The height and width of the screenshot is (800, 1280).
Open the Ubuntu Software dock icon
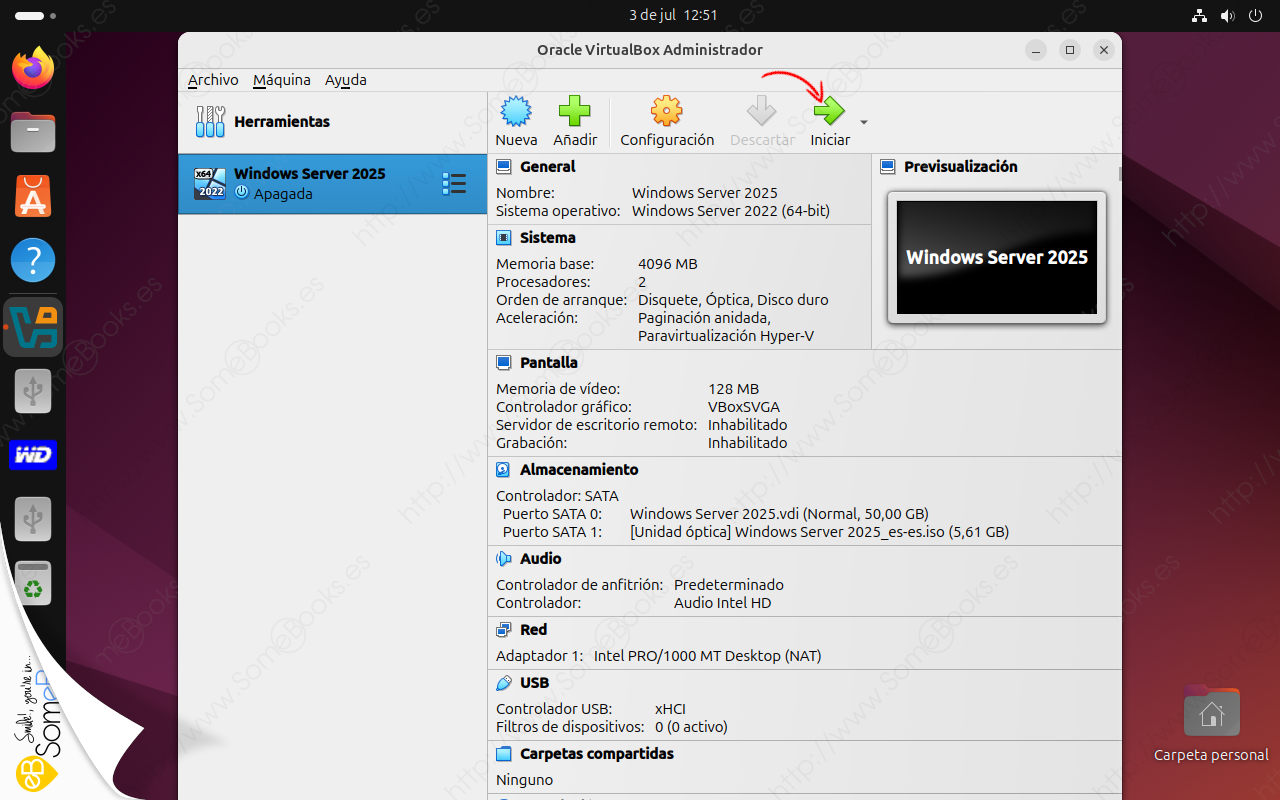pos(33,197)
